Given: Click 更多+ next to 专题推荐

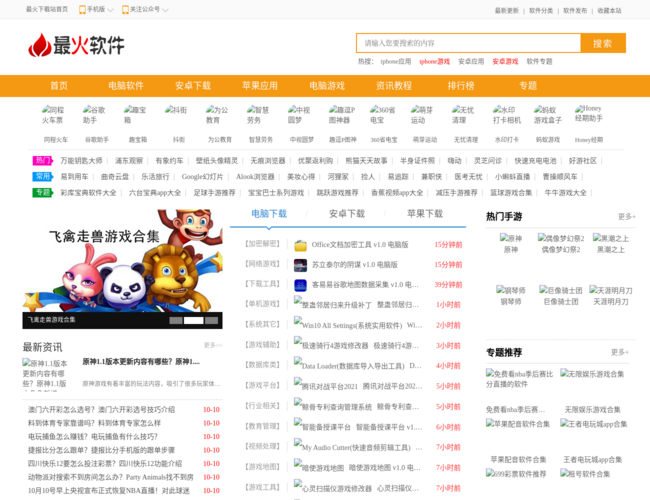Looking at the screenshot, I should [620, 352].
